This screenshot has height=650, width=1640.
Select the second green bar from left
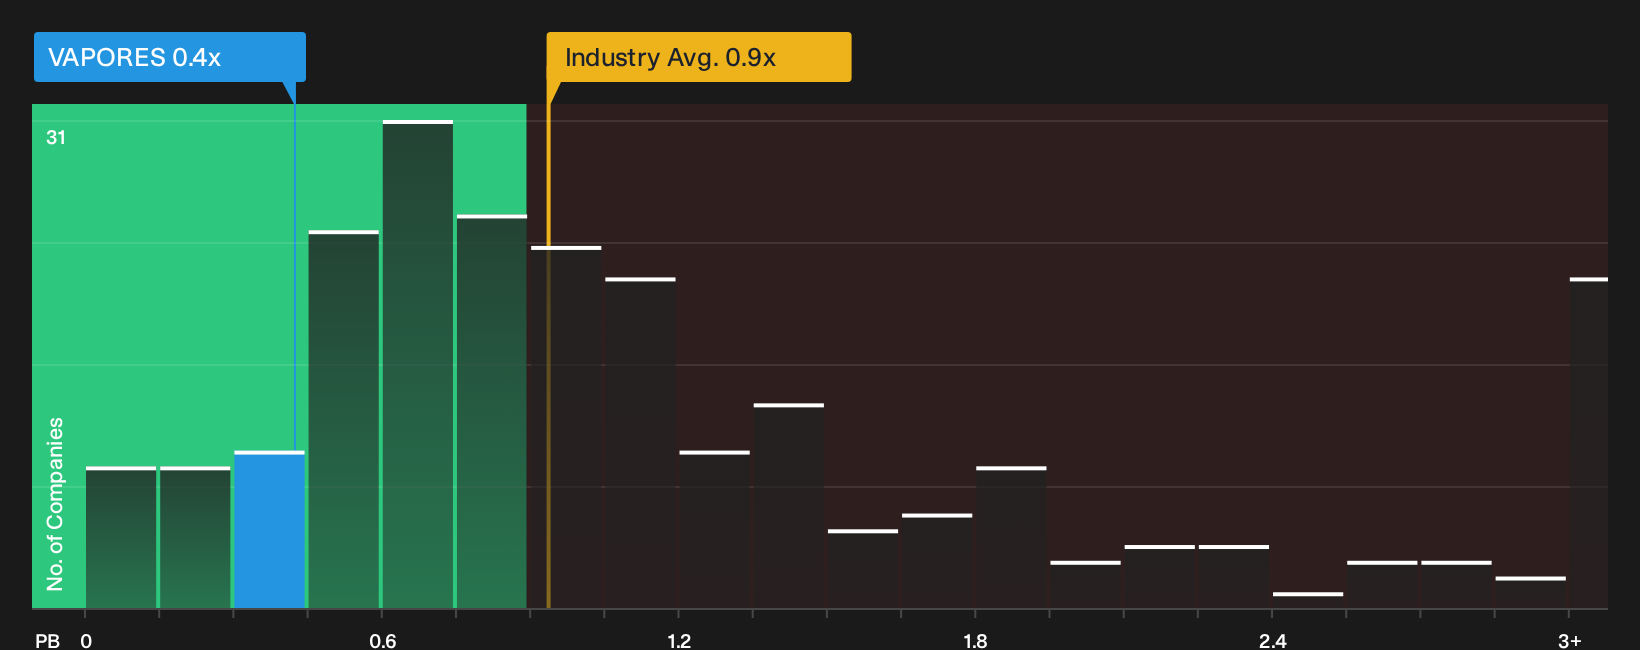195,538
